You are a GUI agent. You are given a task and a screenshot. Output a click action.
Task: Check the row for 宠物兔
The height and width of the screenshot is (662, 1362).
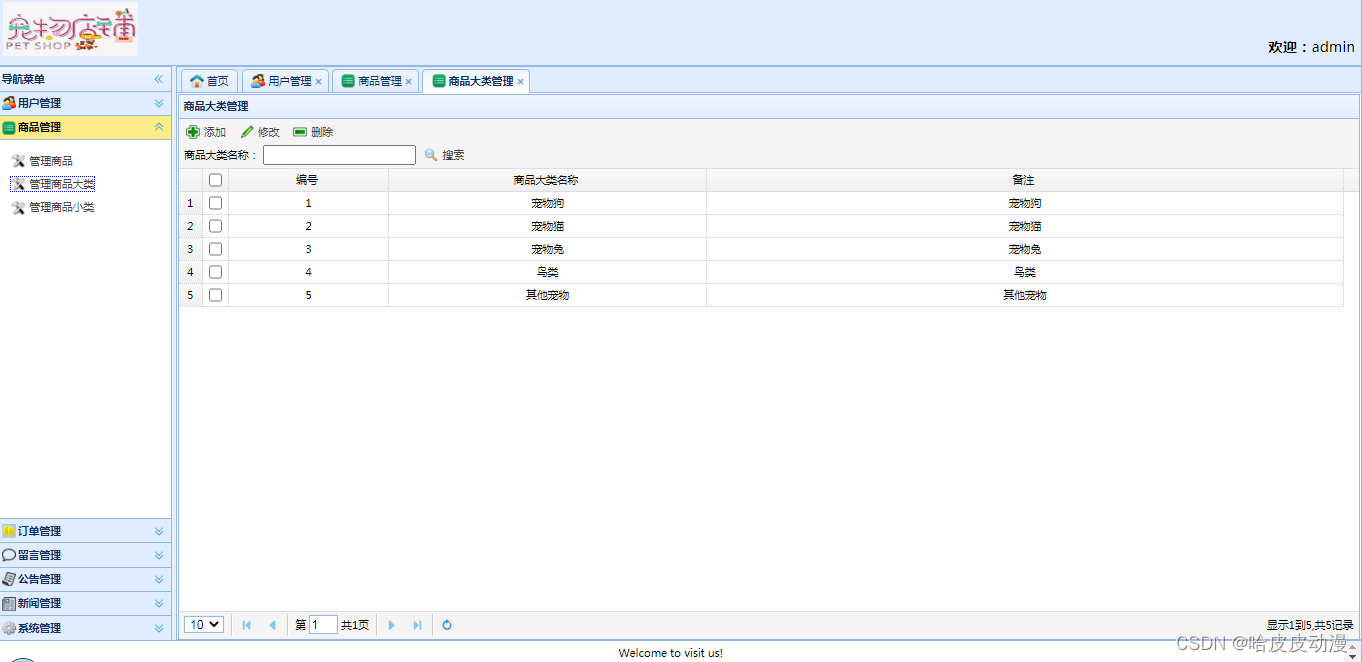215,249
